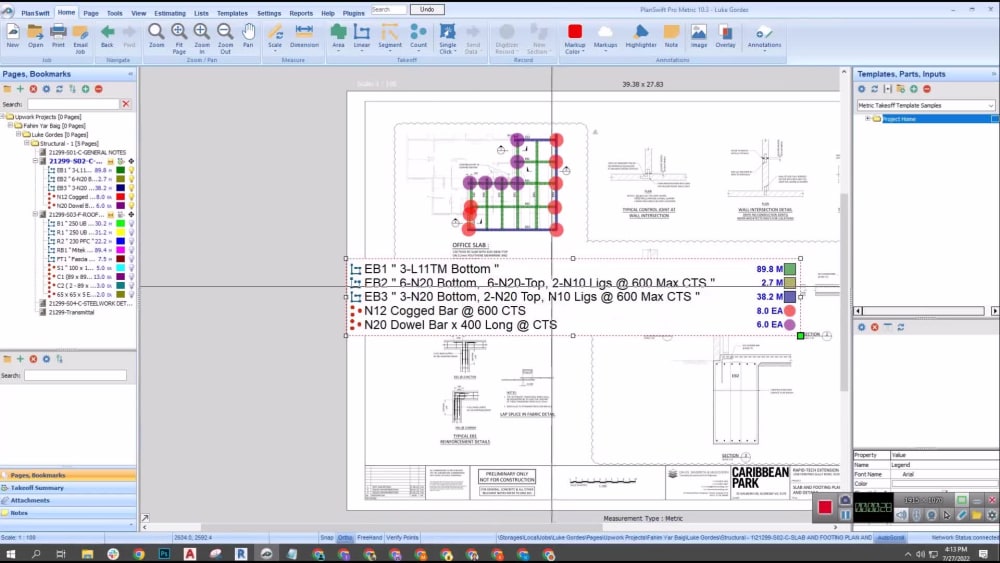Viewport: 1000px width, 563px height.
Task: Toggle the light bulb for EB2 row
Action: [131, 179]
